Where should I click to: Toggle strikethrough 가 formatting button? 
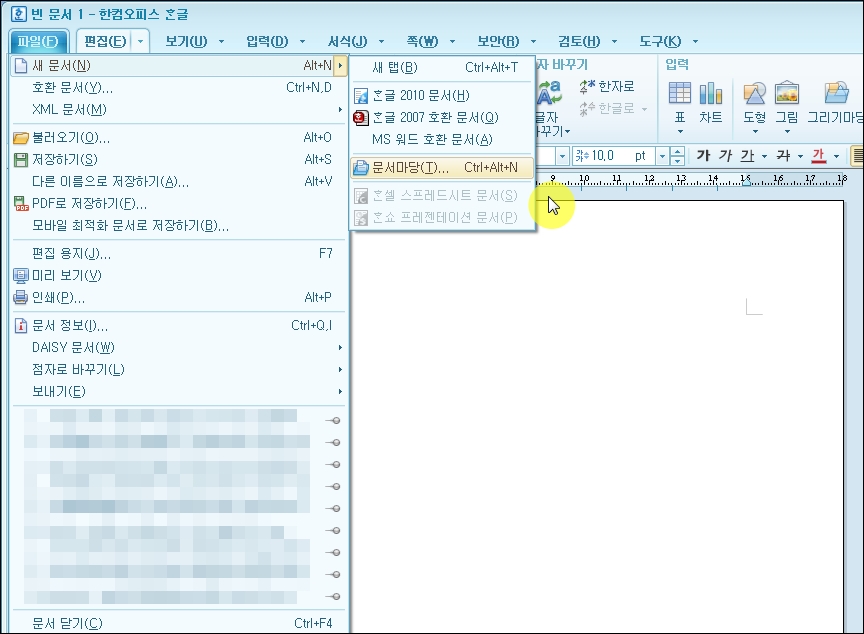[784, 156]
